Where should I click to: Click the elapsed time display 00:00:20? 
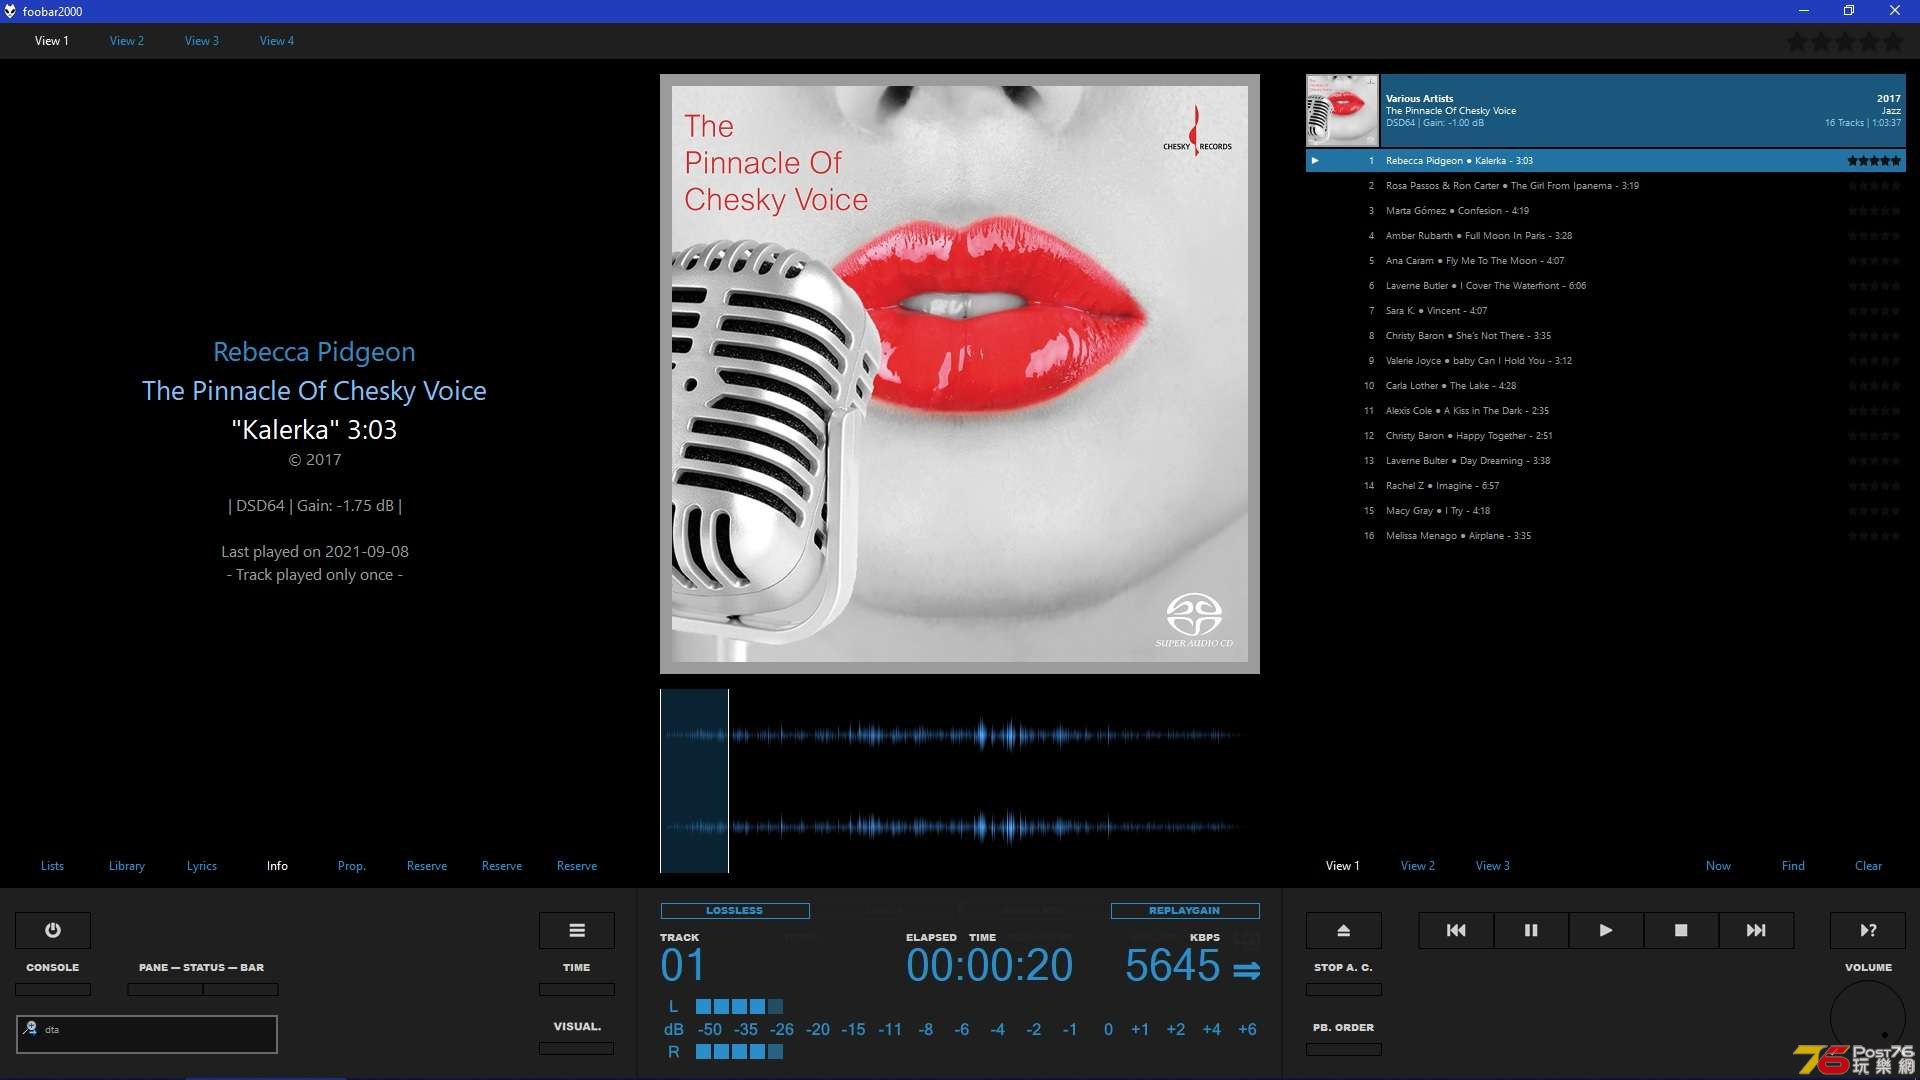[x=989, y=966]
